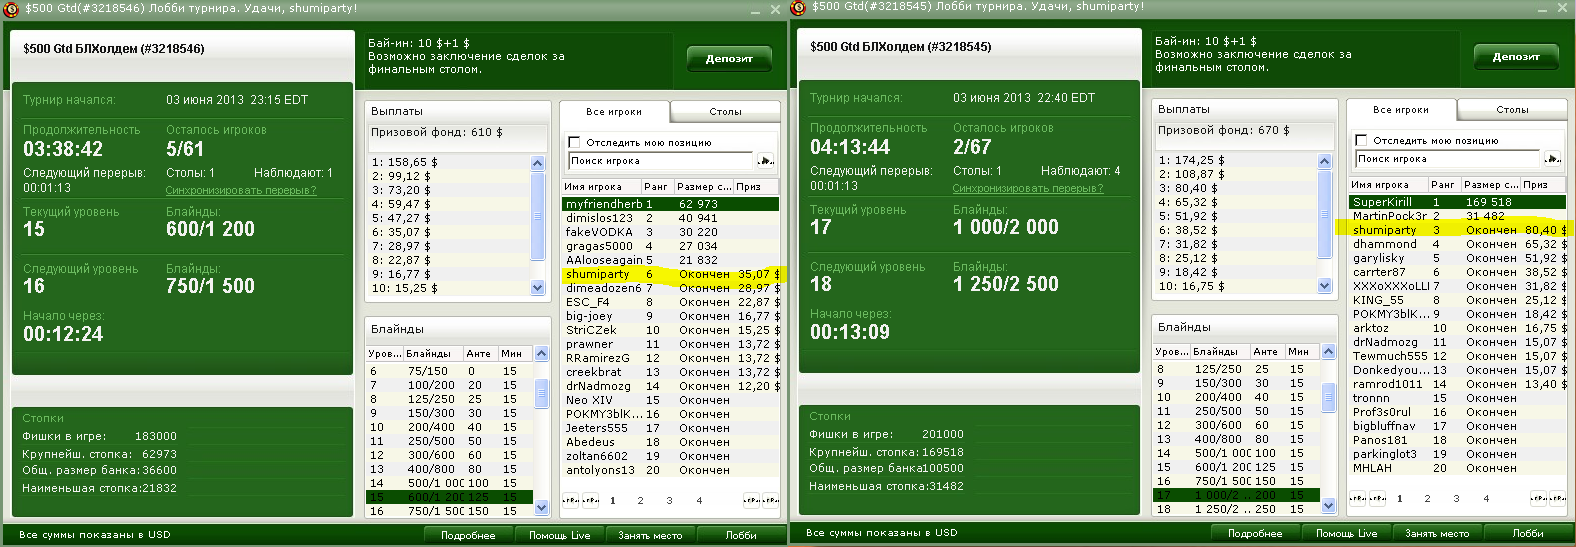Enable position tracking checkbox in left lobby

click(x=575, y=143)
